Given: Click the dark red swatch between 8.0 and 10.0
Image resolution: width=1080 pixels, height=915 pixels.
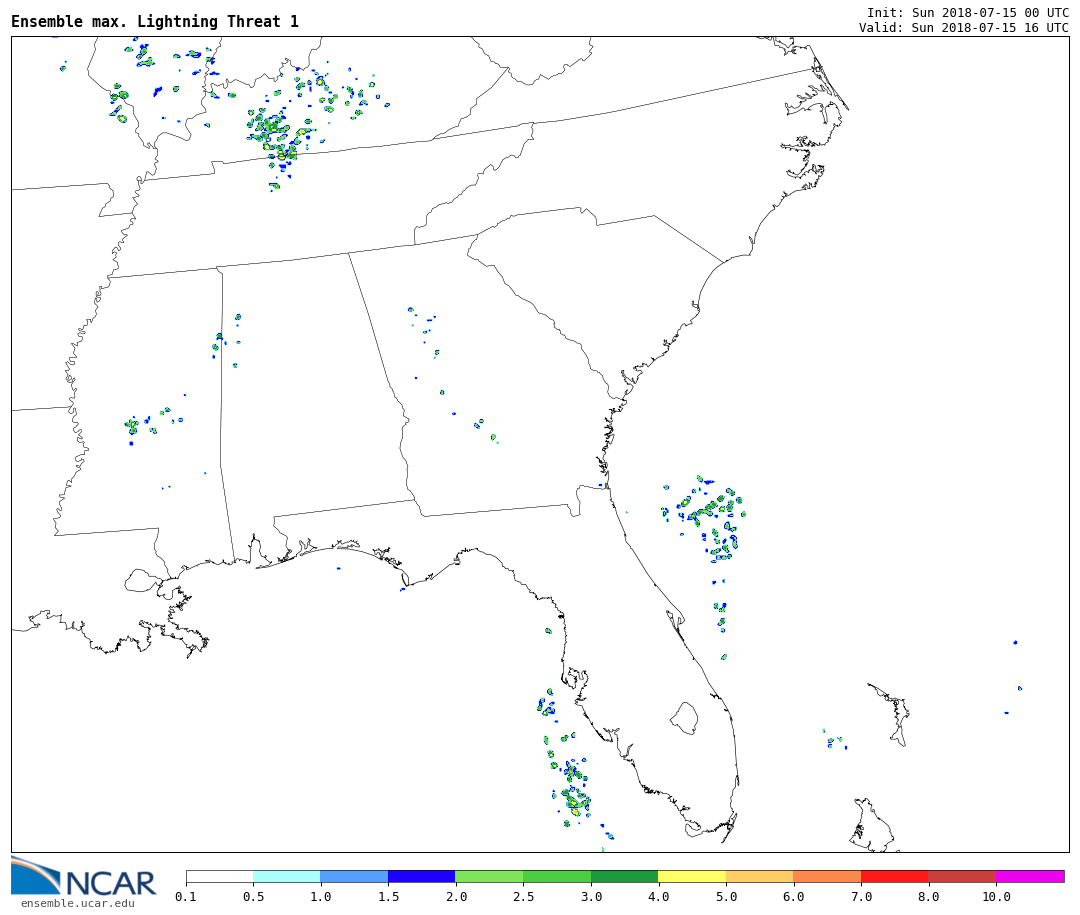Looking at the screenshot, I should 961,876.
